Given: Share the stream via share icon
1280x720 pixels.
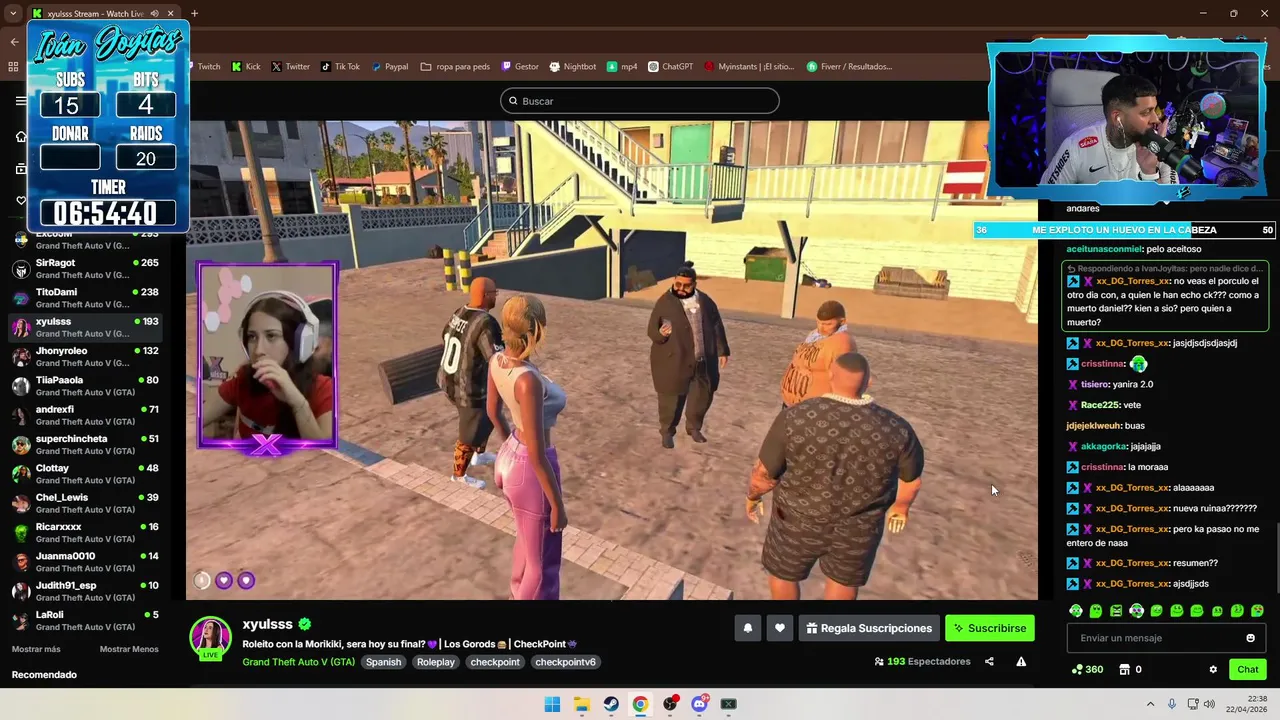Looking at the screenshot, I should pos(989,661).
